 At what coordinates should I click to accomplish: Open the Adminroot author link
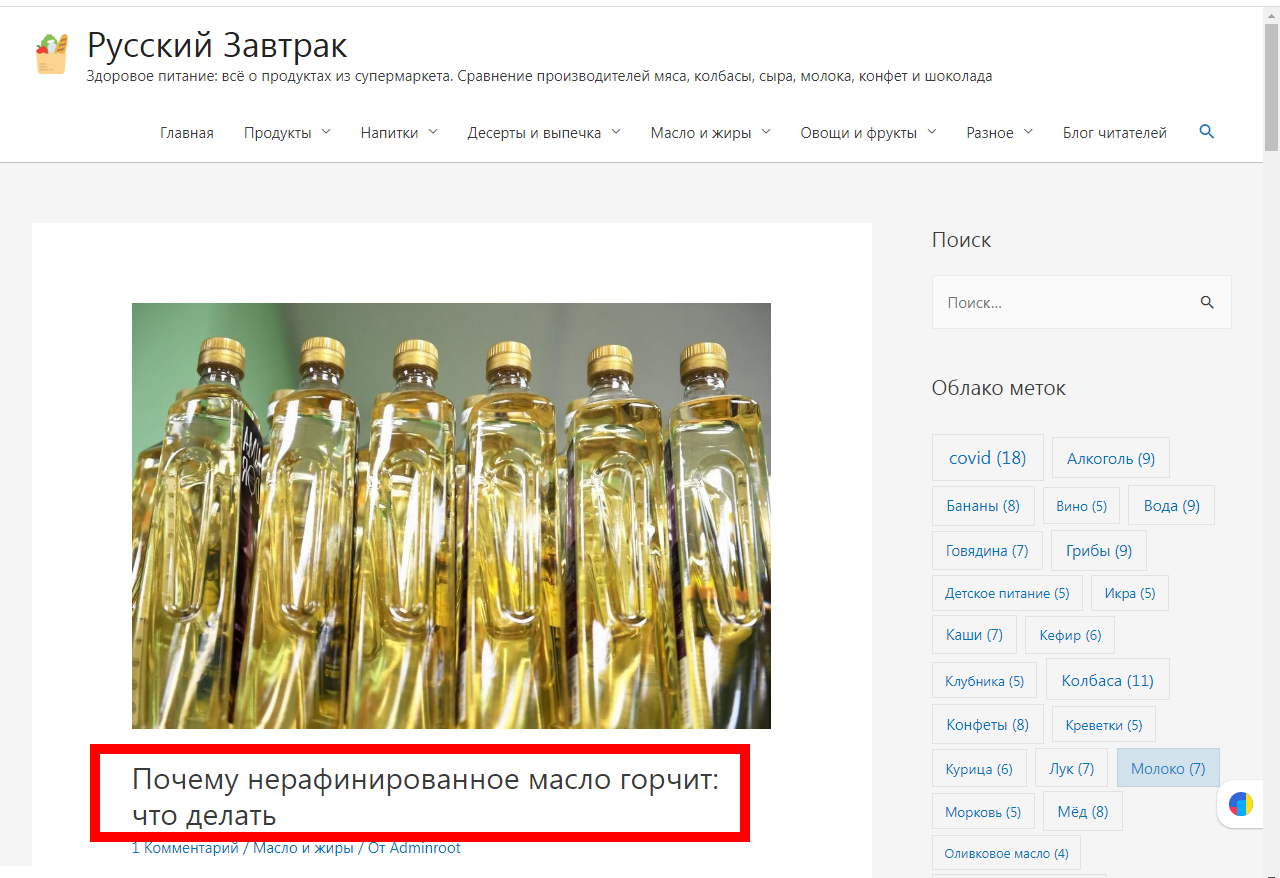click(425, 848)
